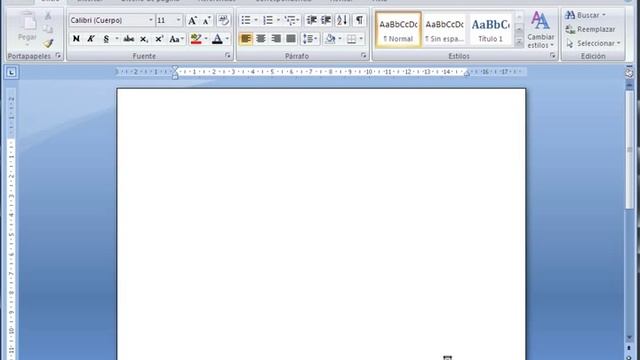Click the Copy icon in Portapapeles
The width and height of the screenshot is (640, 360).
click(x=48, y=29)
